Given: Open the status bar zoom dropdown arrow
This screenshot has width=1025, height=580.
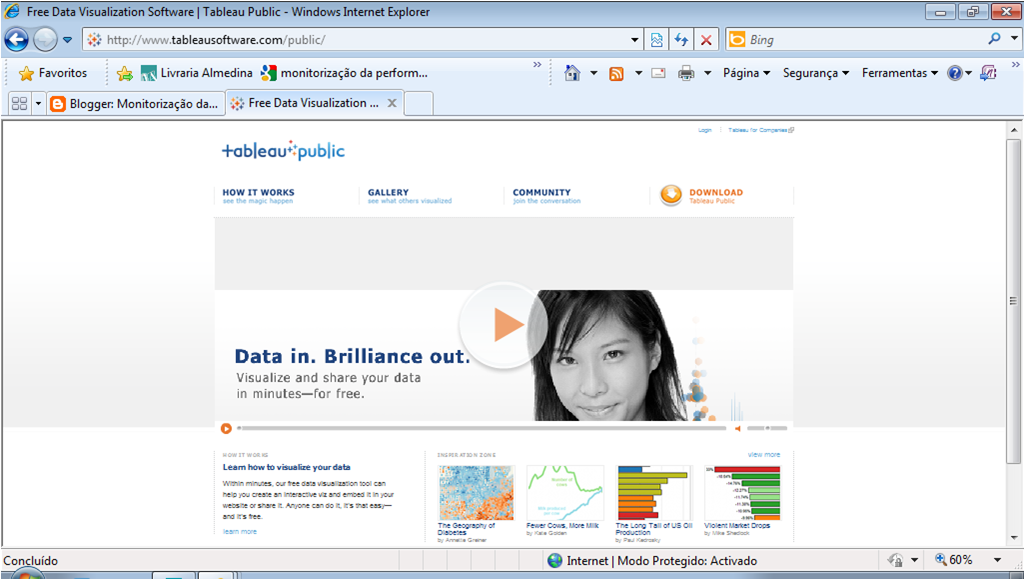Looking at the screenshot, I should pyautogui.click(x=998, y=560).
